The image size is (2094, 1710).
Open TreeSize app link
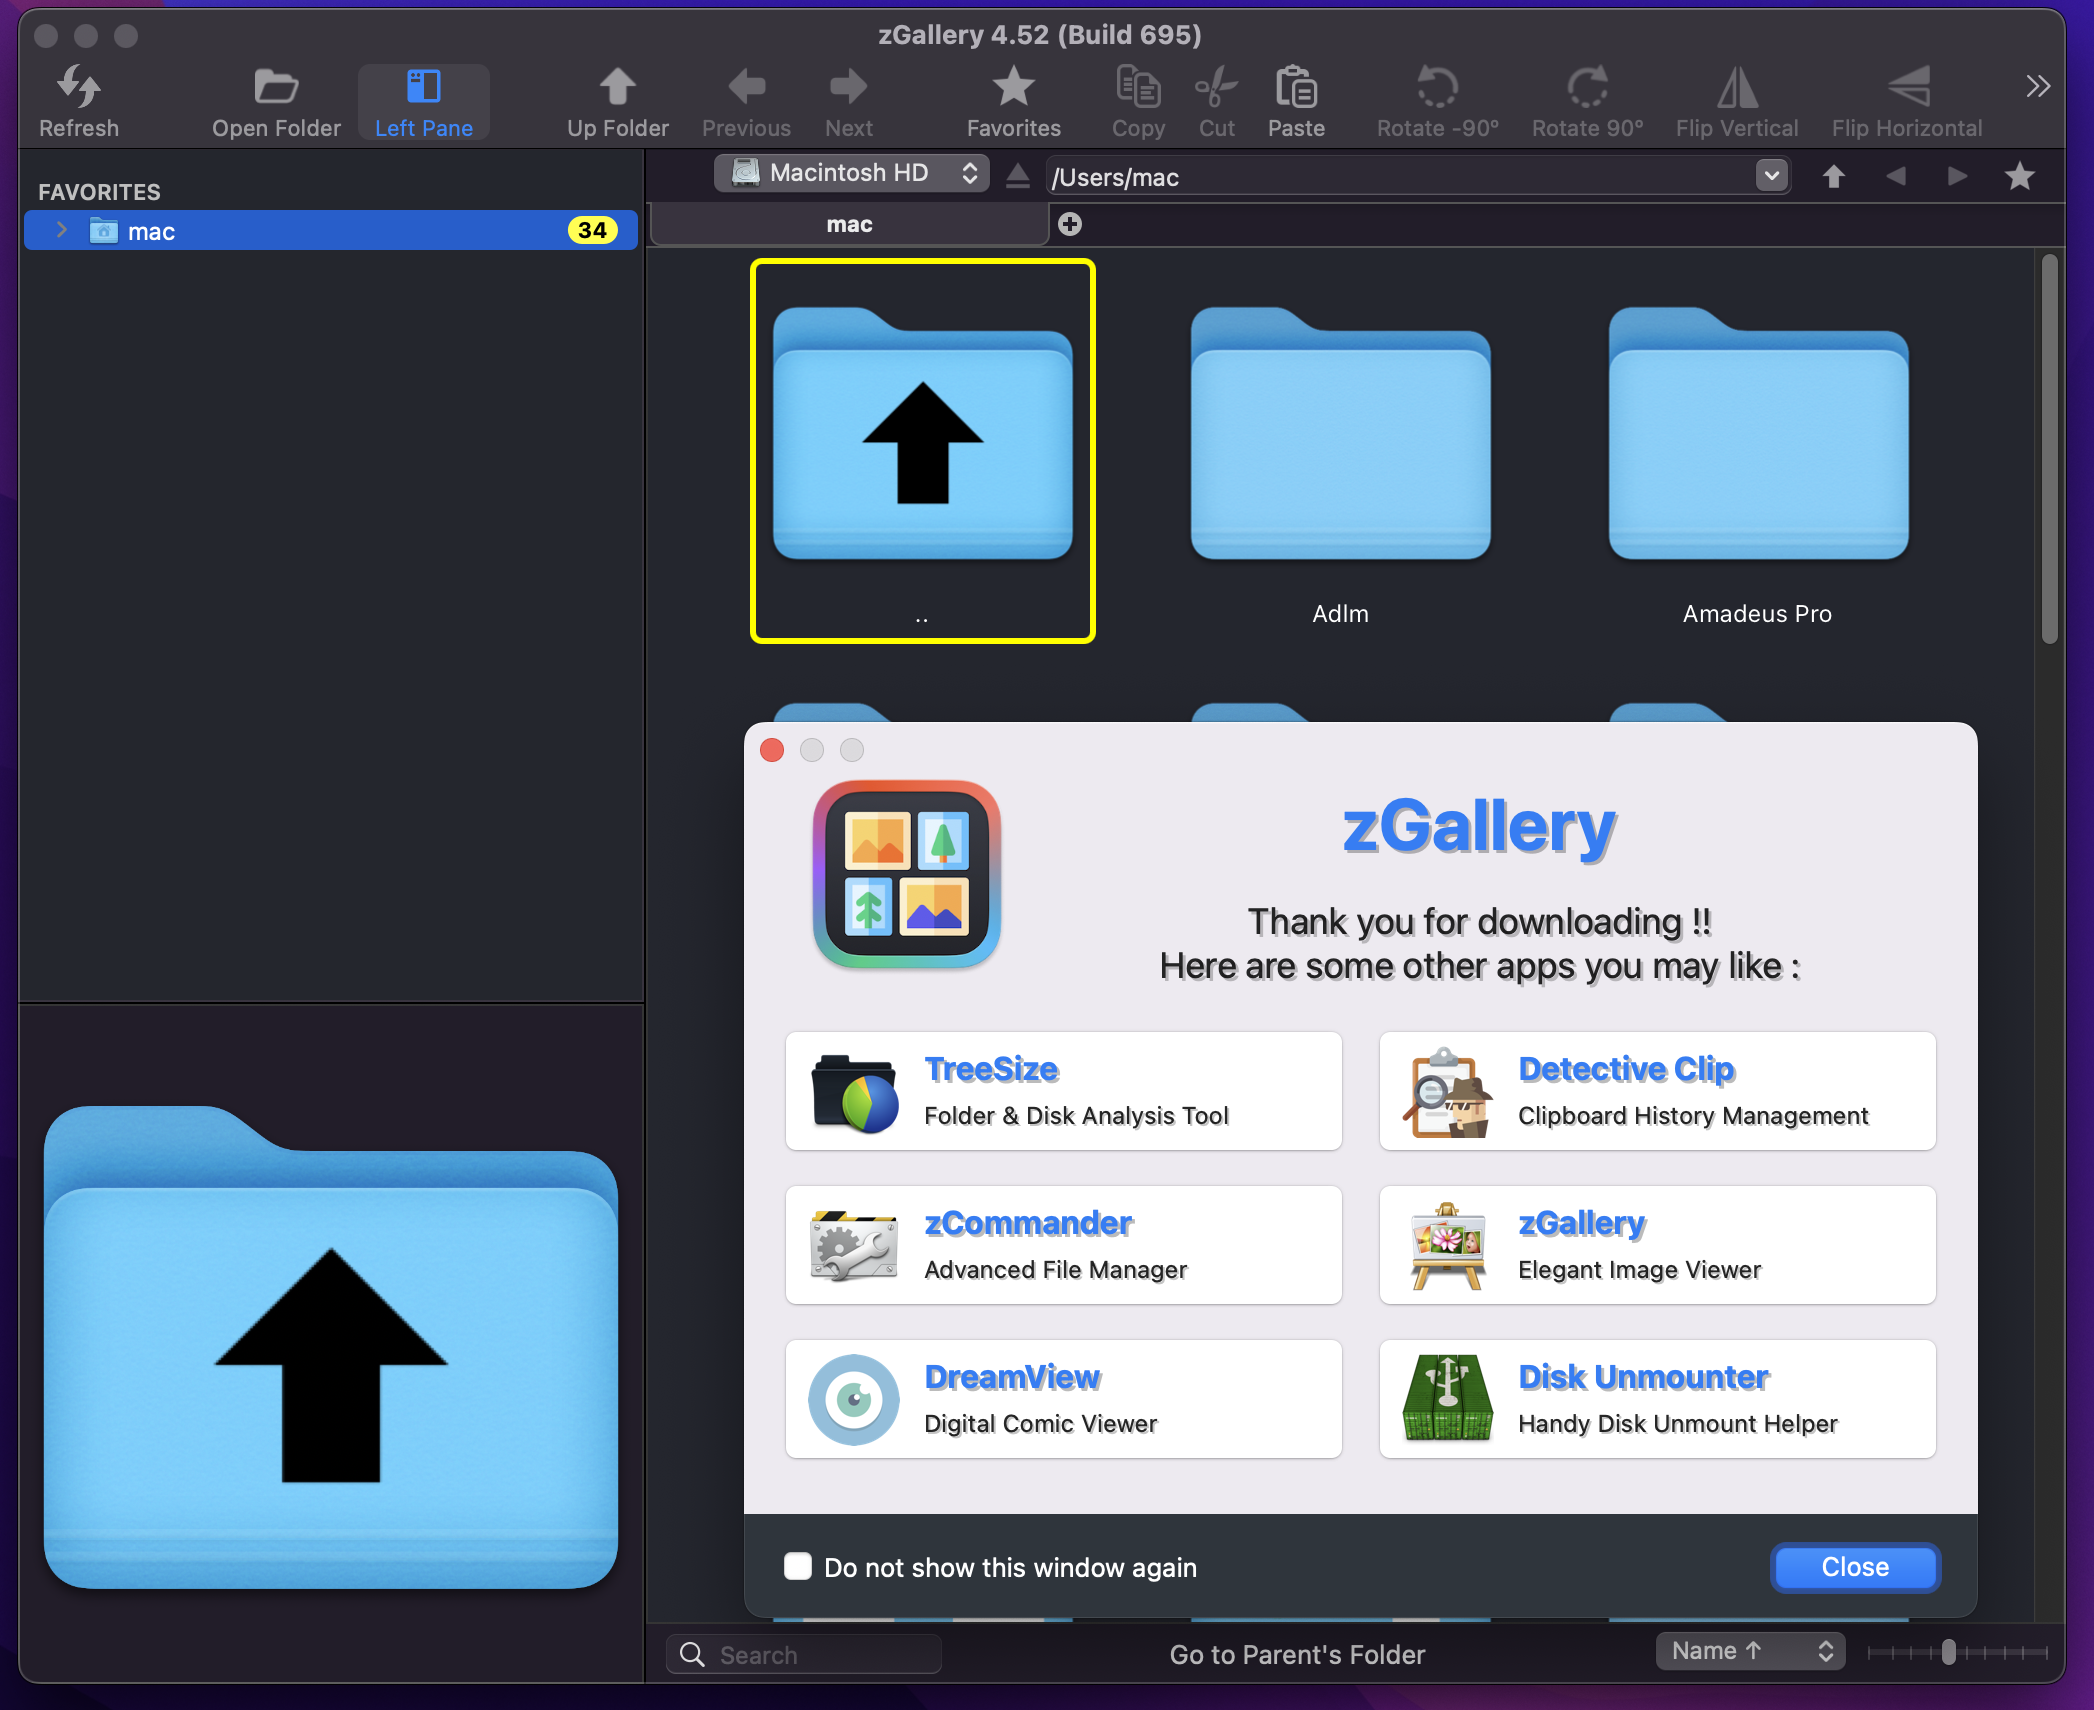pos(1063,1091)
